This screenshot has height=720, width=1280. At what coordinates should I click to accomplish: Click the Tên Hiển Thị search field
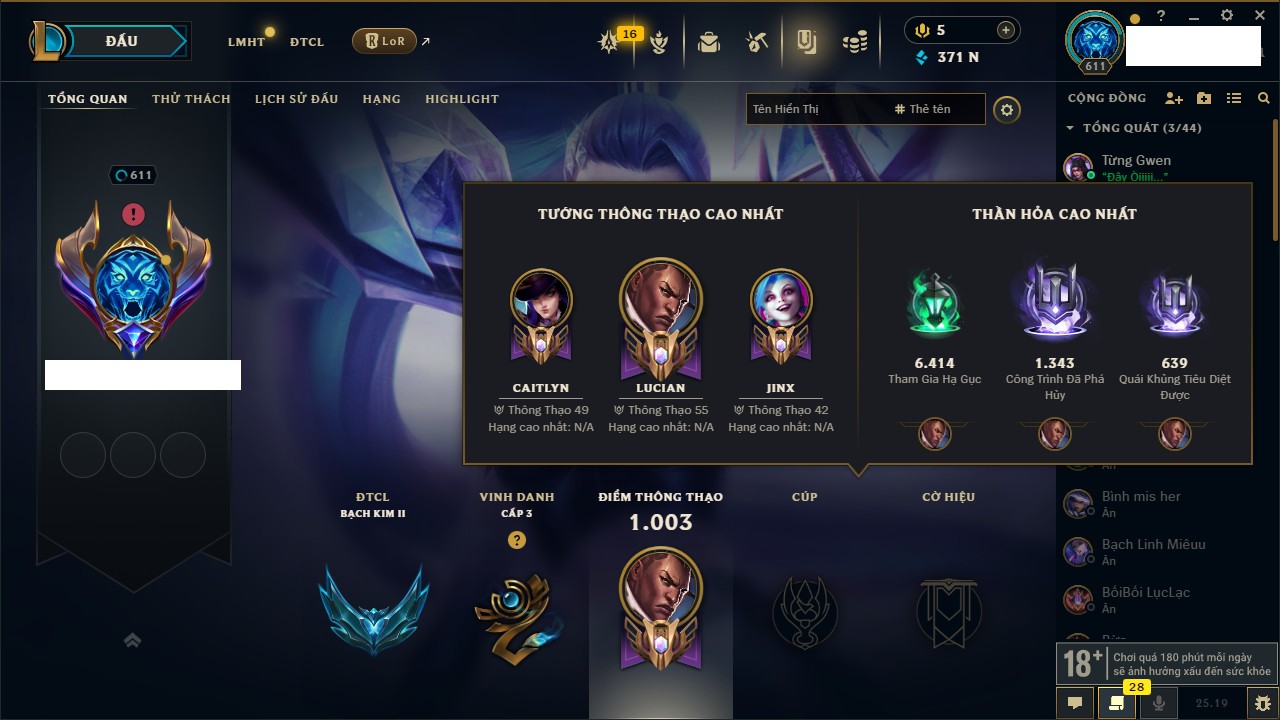[817, 109]
